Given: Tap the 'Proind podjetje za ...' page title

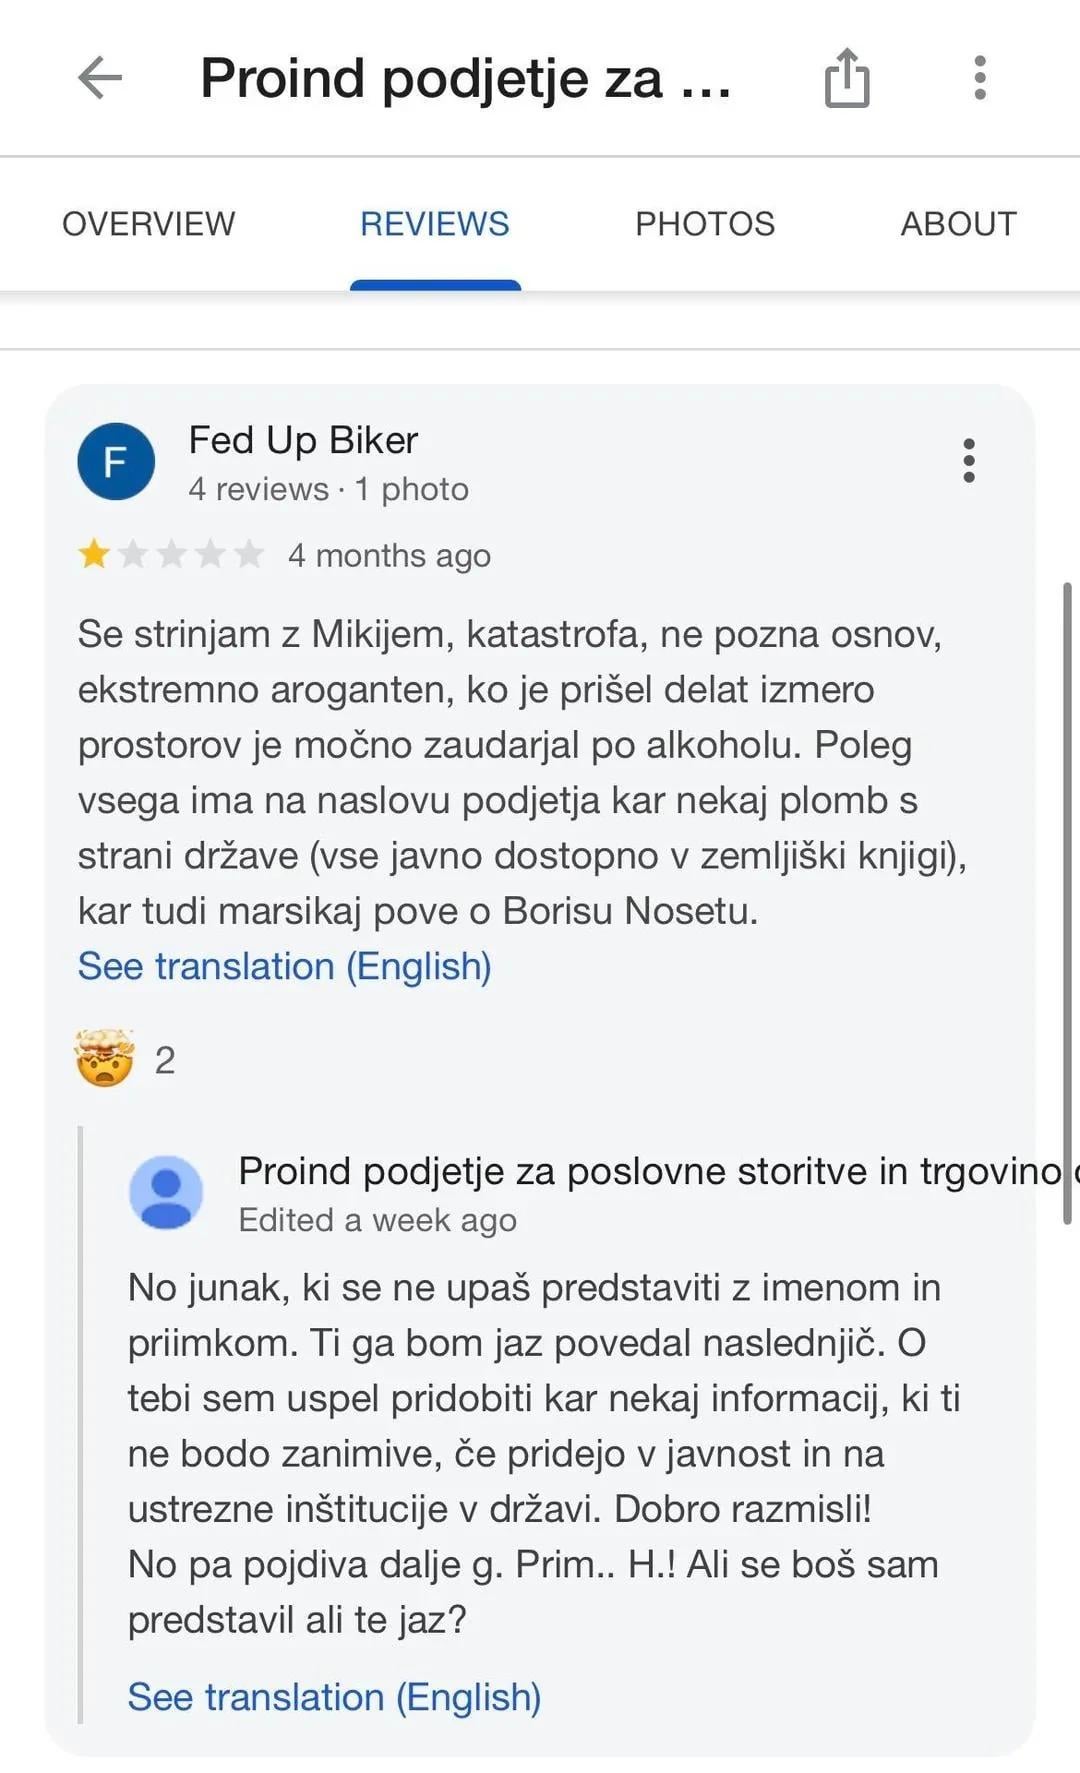Looking at the screenshot, I should (x=466, y=78).
